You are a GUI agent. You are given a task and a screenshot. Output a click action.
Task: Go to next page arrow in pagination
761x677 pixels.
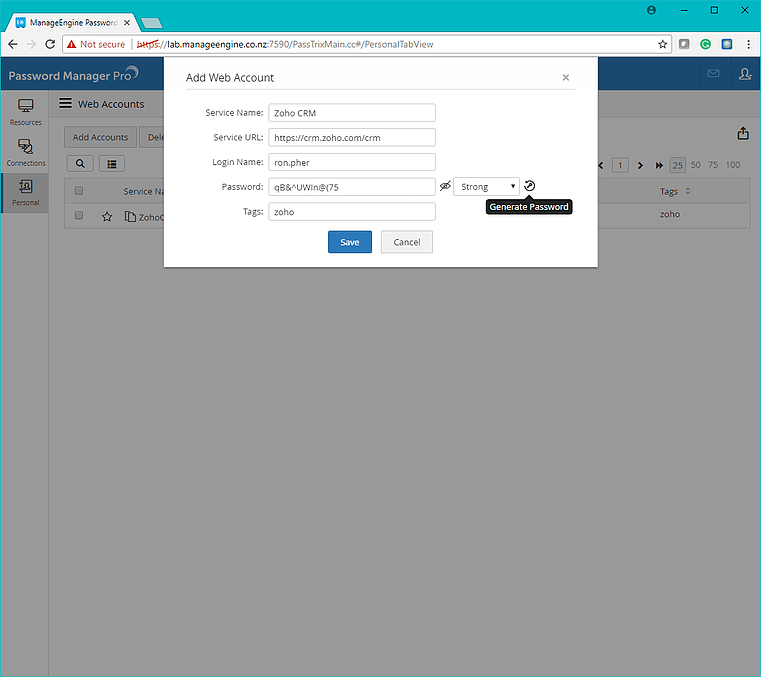coord(640,165)
